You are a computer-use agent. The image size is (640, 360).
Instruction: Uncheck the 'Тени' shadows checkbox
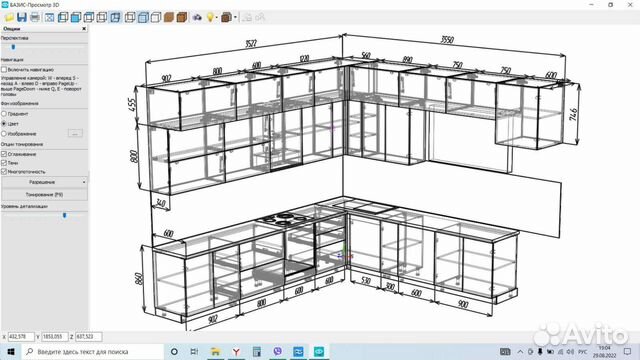[x=4, y=163]
